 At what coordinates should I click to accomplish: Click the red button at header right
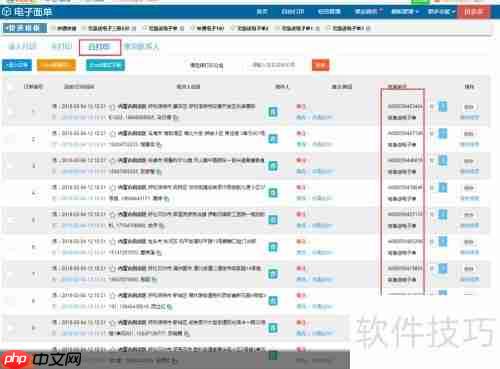click(474, 12)
